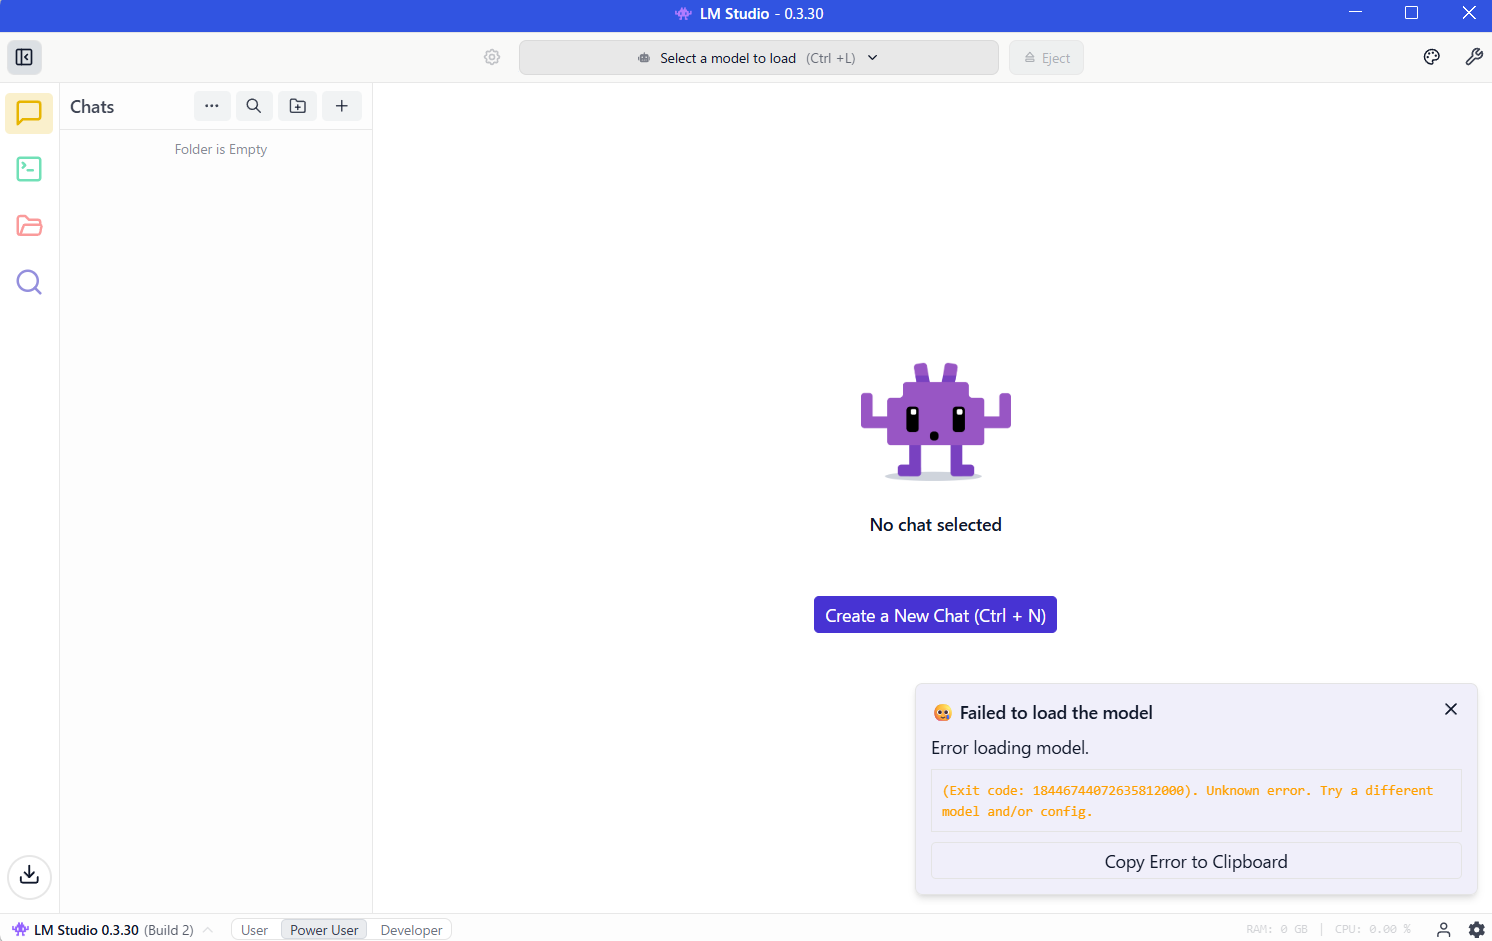1492x941 pixels.
Task: Switch to User mode
Action: pos(255,930)
